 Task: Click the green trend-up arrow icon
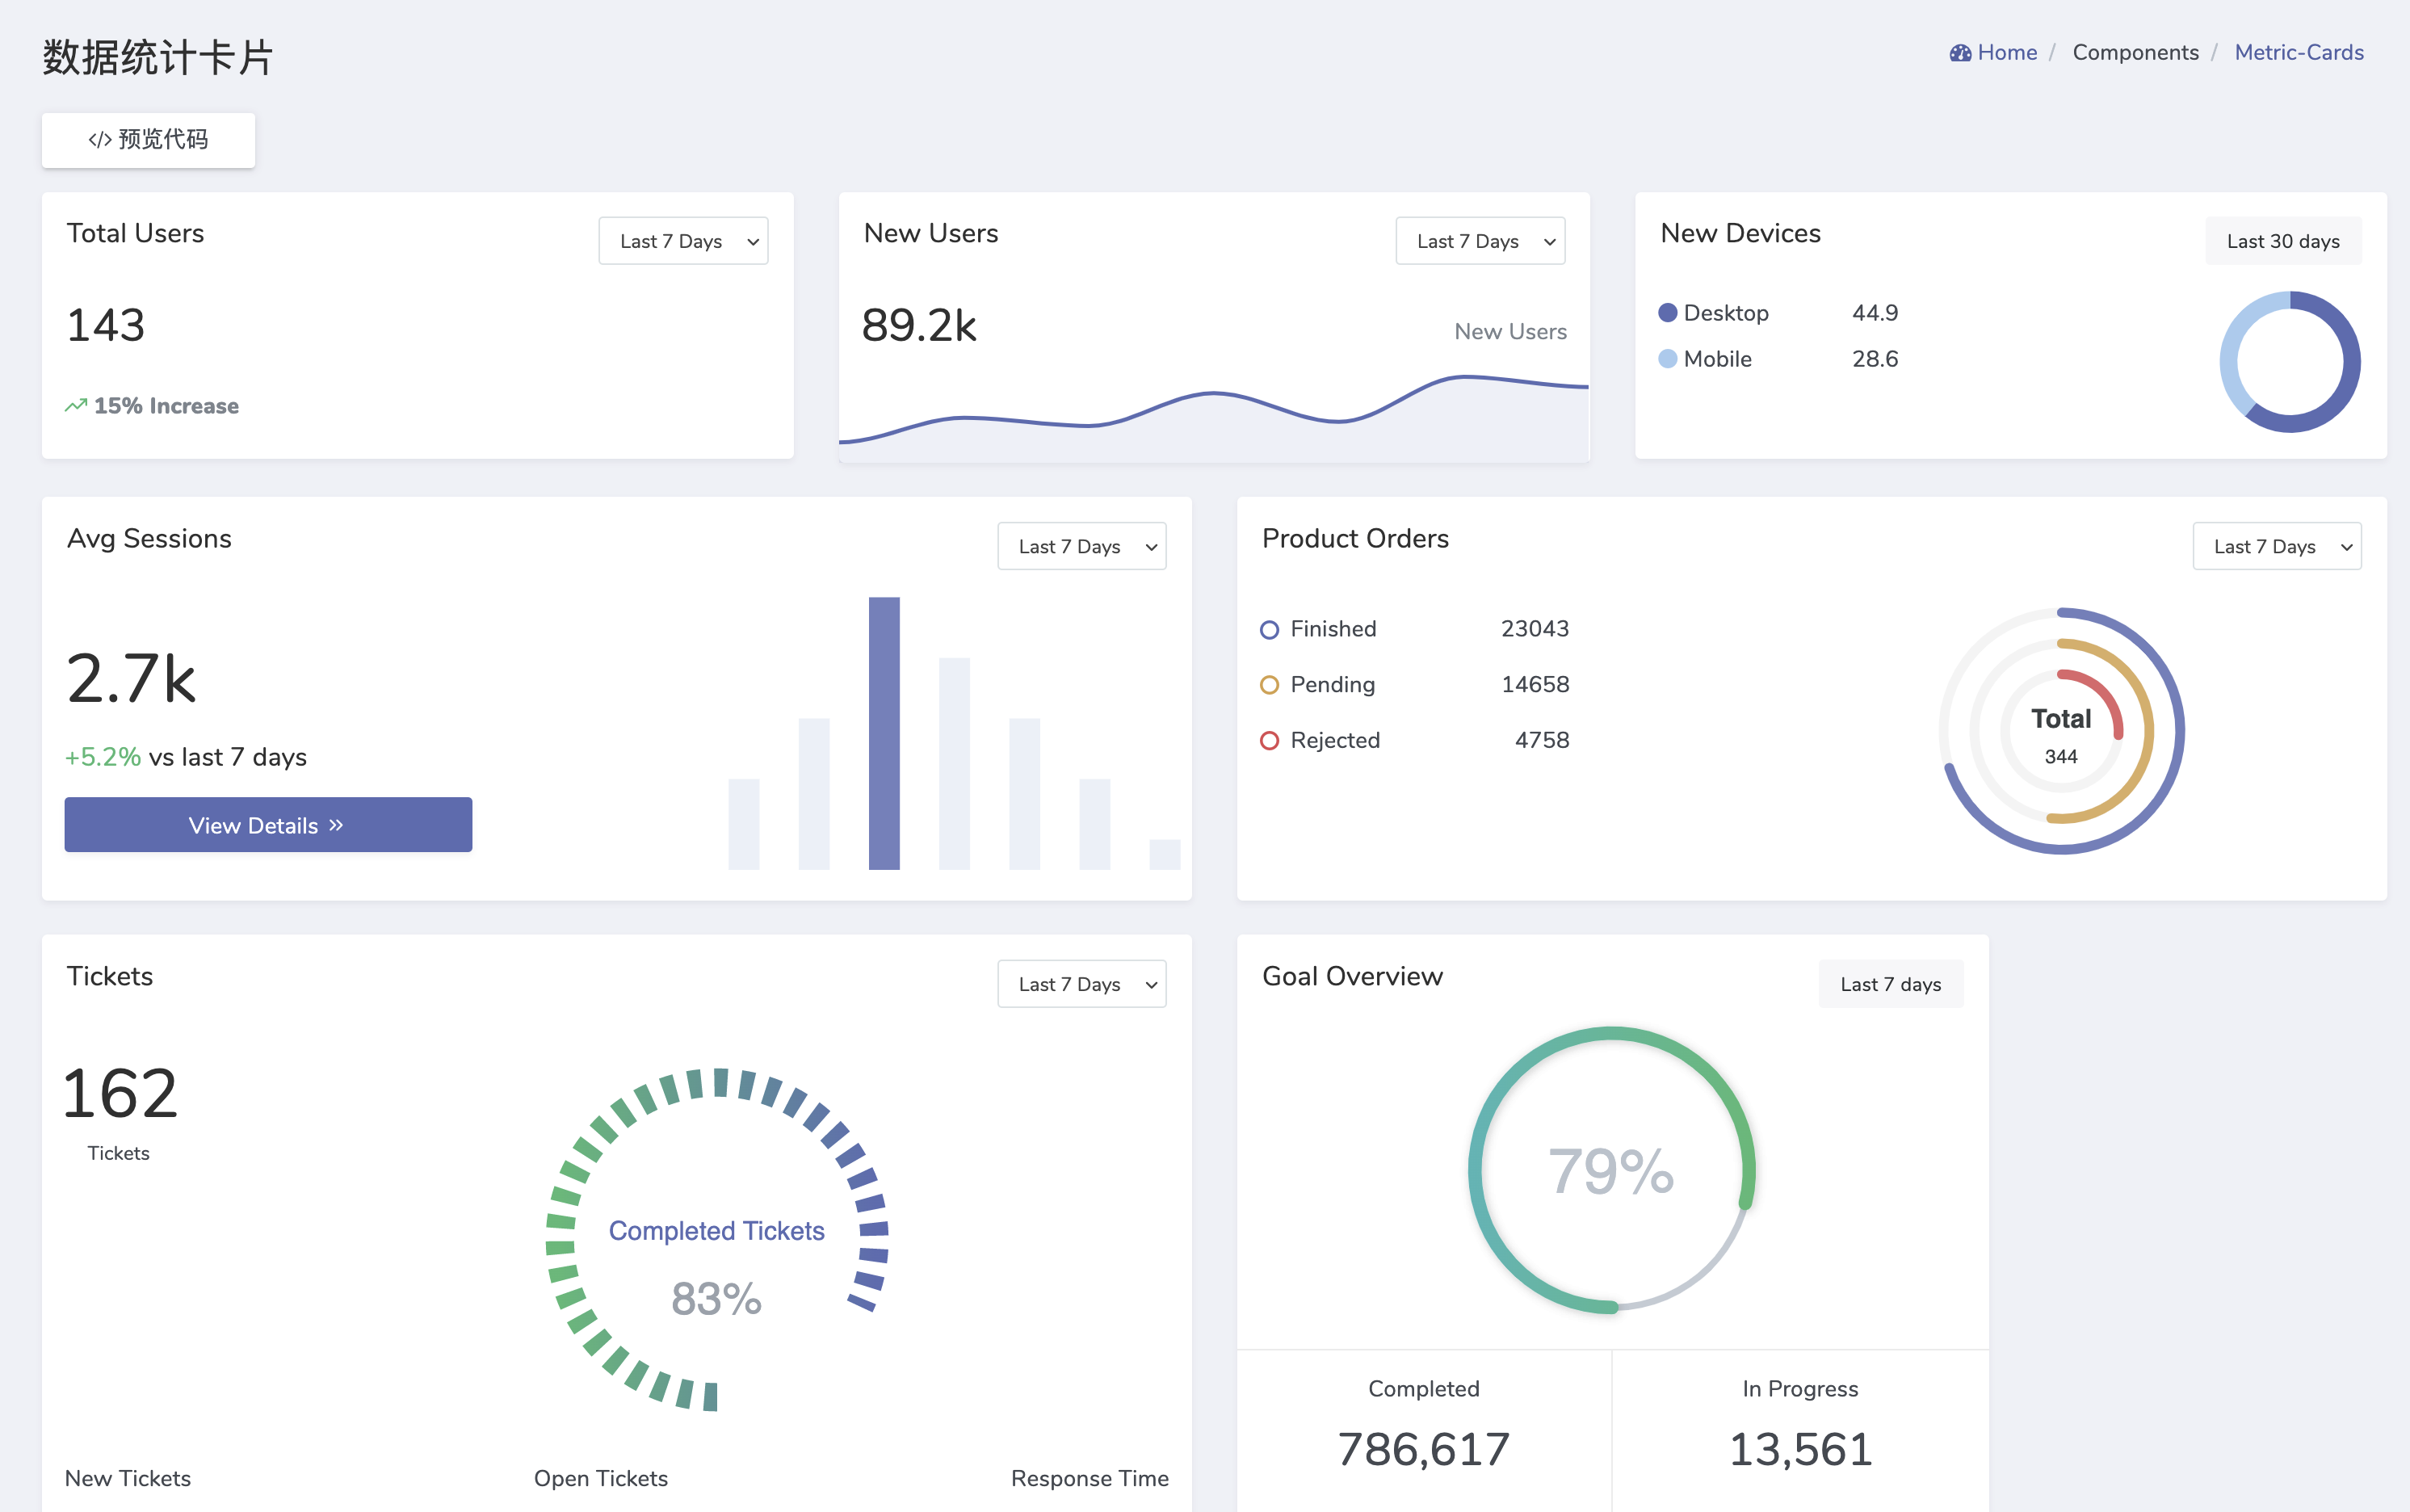click(76, 406)
